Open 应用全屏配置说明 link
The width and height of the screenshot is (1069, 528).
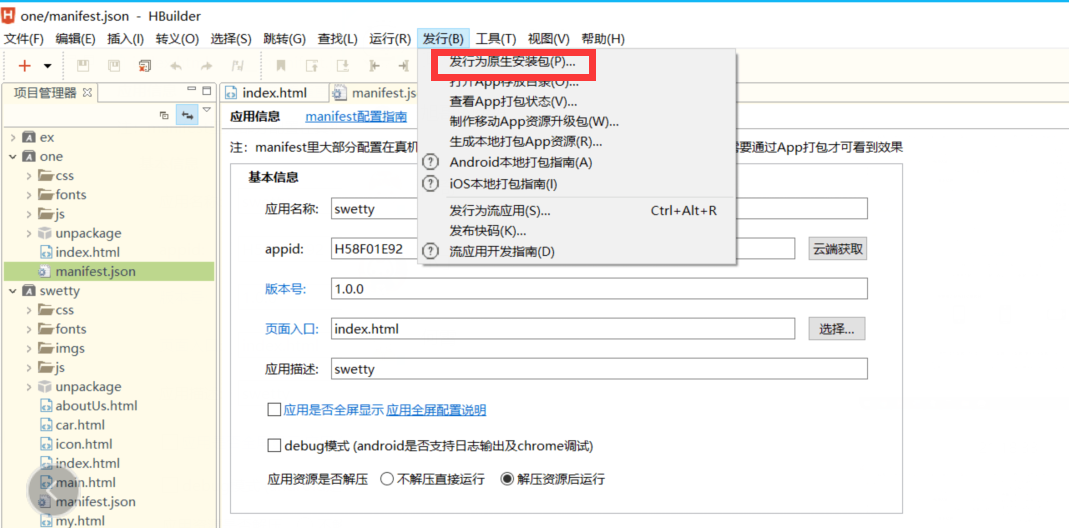point(436,410)
